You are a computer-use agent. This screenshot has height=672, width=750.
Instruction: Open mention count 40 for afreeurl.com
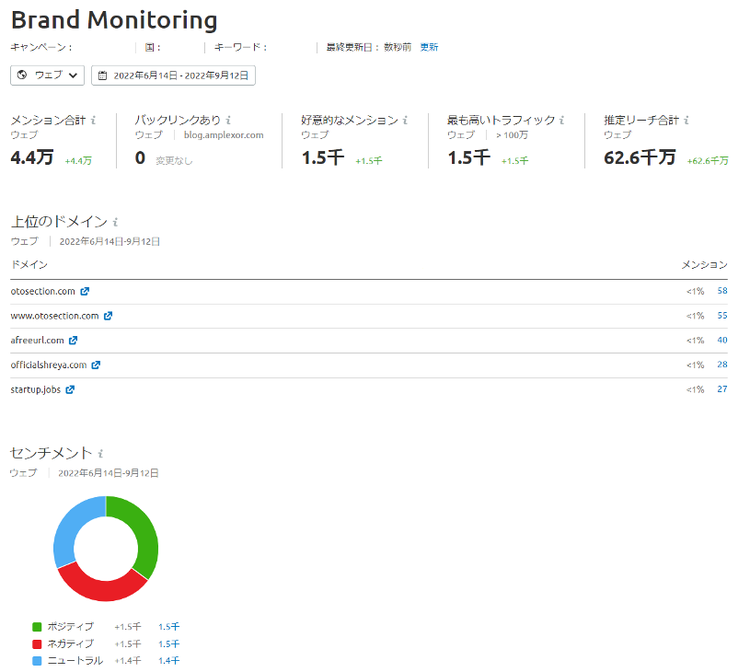click(722, 340)
